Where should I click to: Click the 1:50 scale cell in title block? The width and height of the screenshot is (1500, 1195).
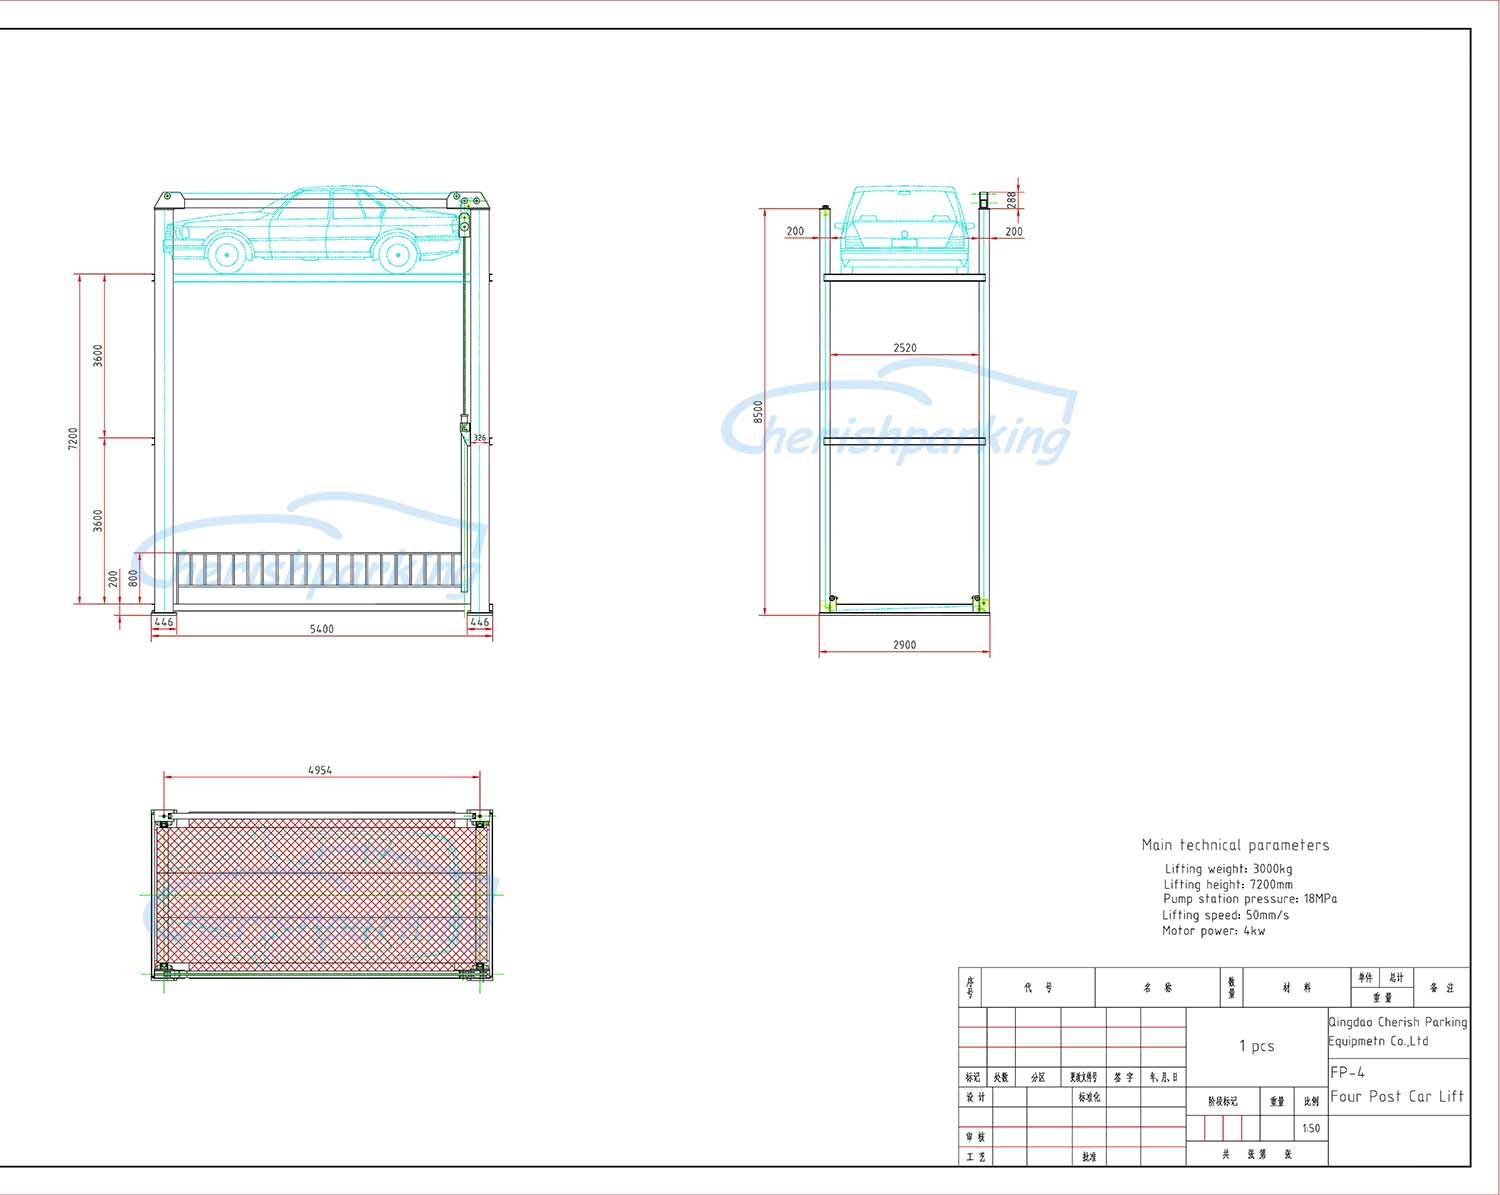coord(1311,1128)
